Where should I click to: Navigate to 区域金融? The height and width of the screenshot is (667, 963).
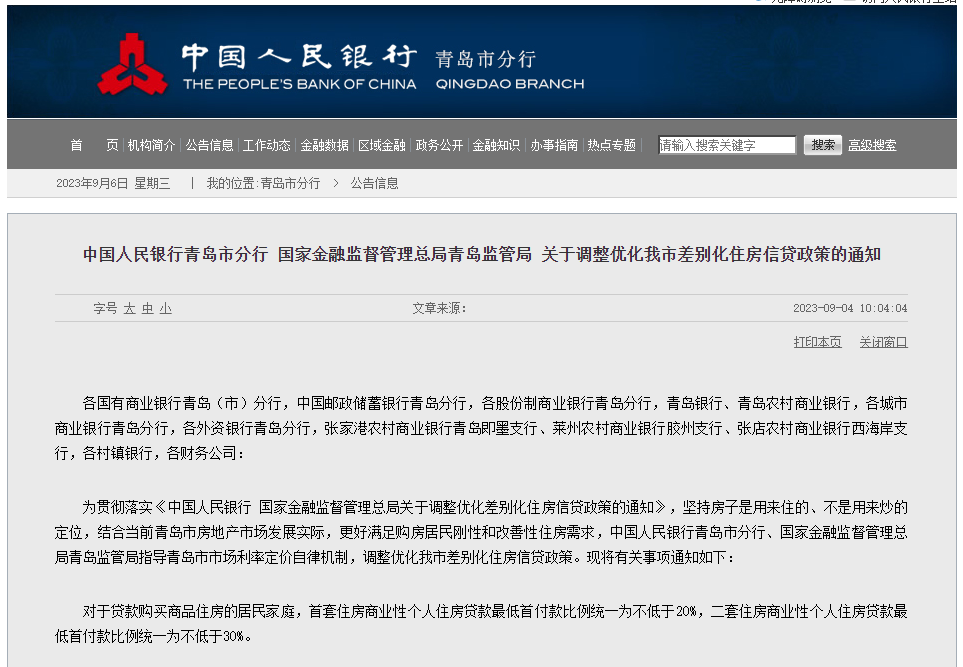coord(382,145)
